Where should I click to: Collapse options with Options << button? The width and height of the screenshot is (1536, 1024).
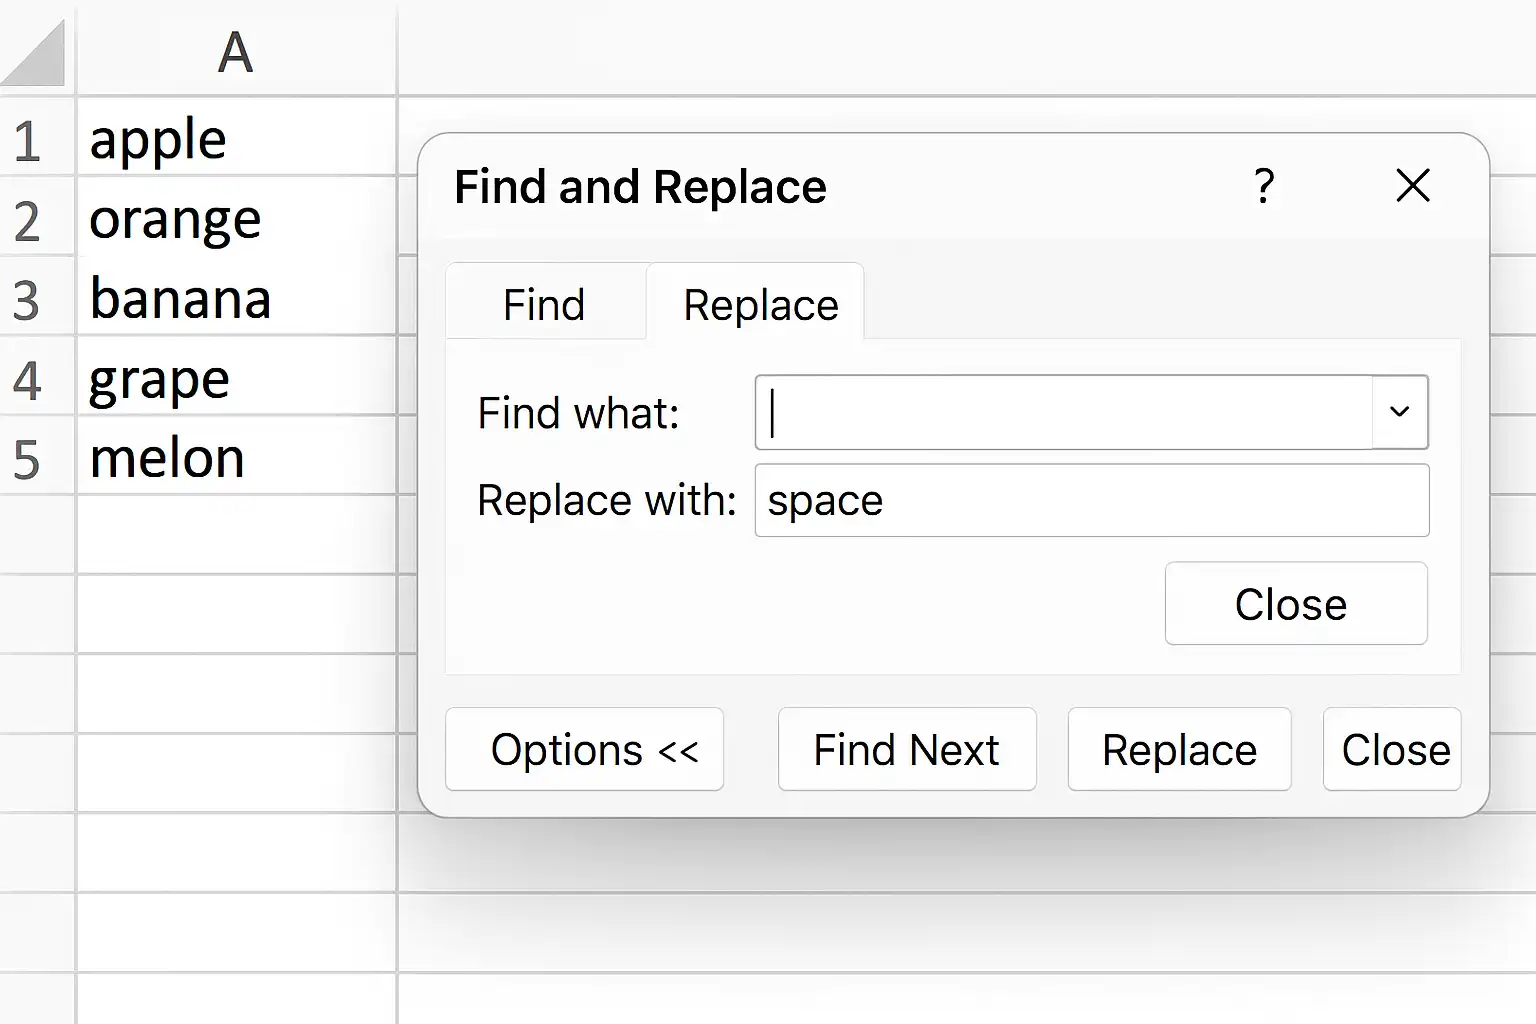585,749
